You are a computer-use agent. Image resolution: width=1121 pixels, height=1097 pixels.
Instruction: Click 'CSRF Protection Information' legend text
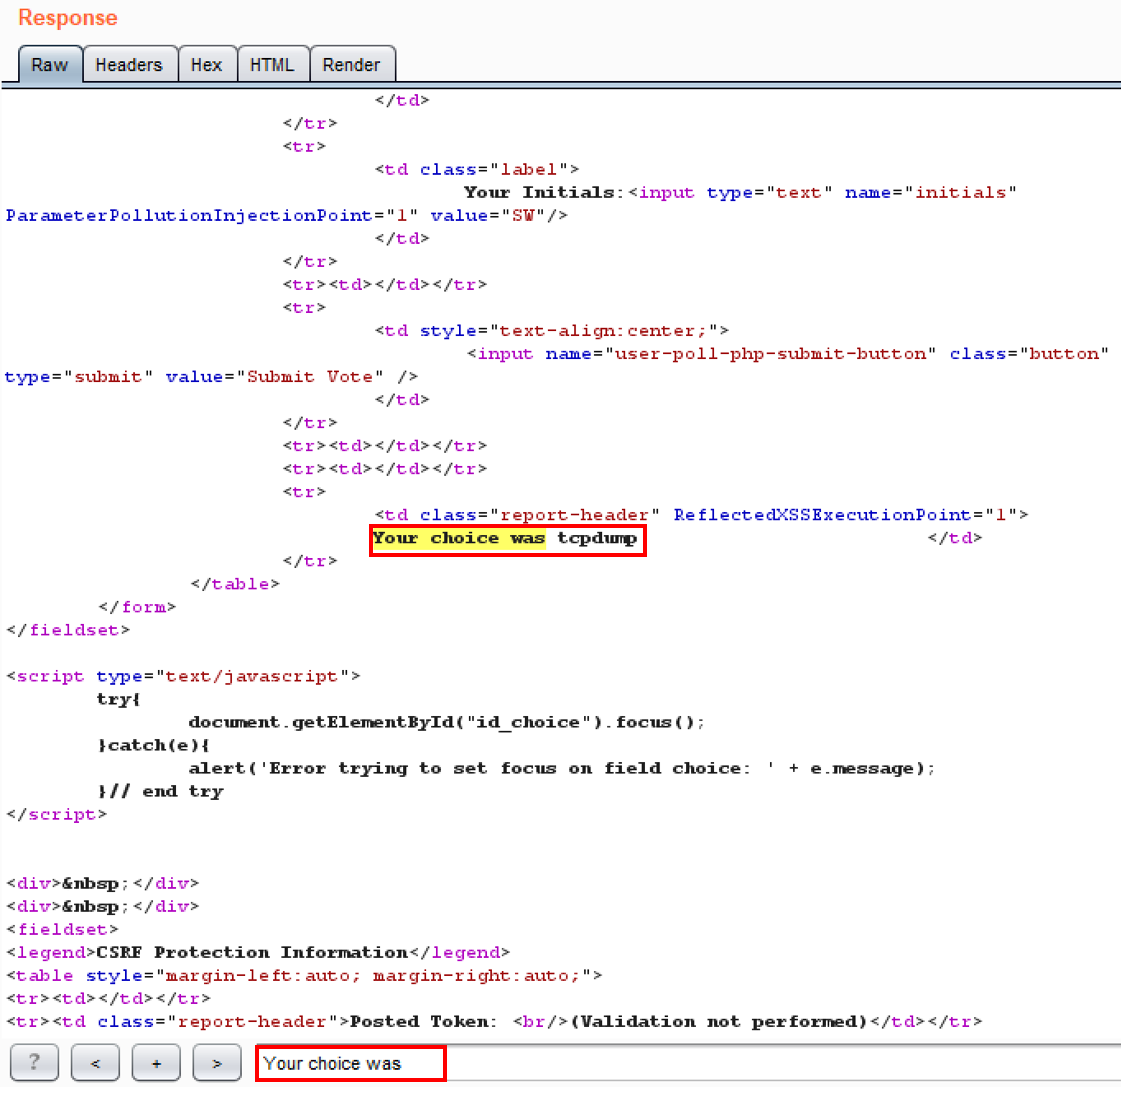pos(252,952)
